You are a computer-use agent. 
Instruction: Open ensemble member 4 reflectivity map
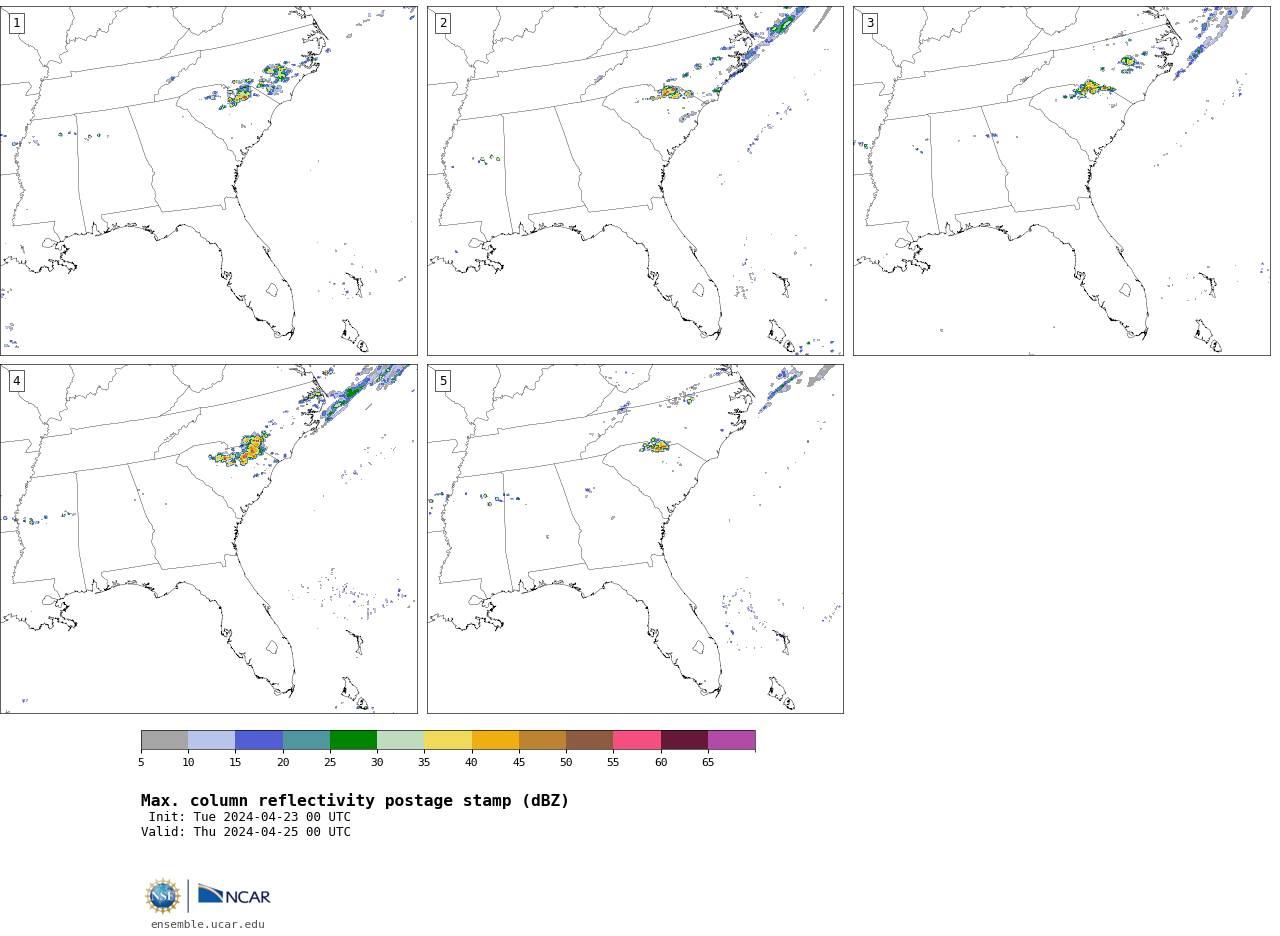(208, 539)
